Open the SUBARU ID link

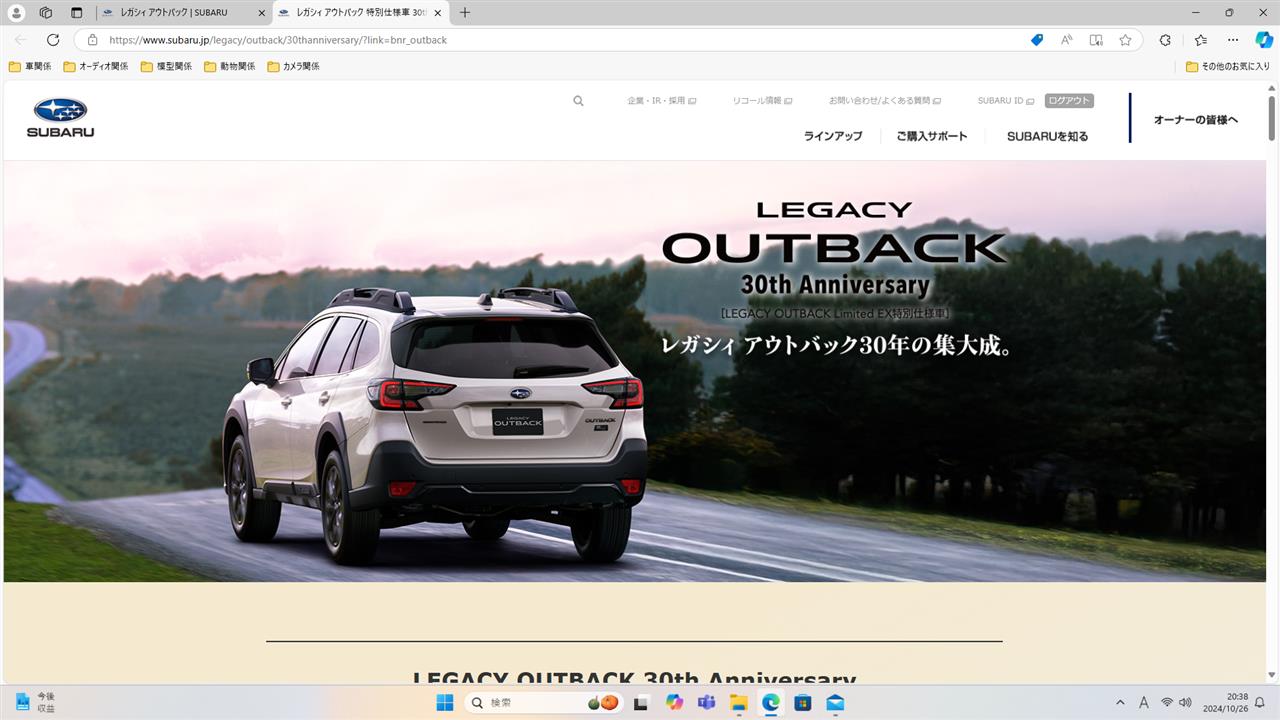[1006, 101]
